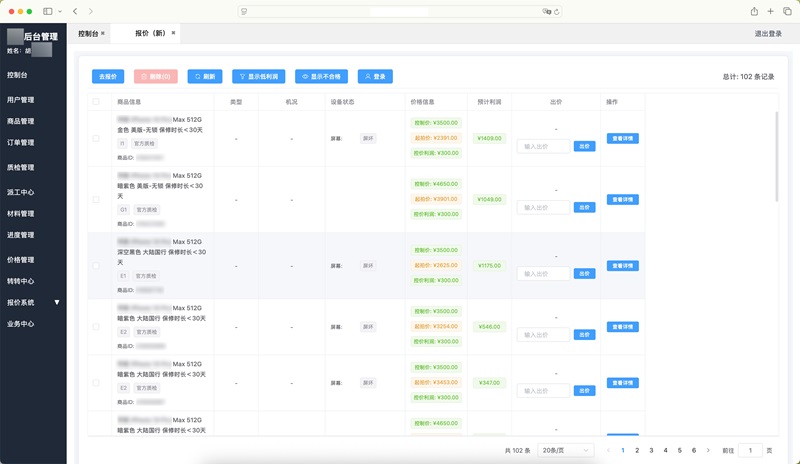
Task: Expand the 报价系统 sidebar menu
Action: pos(33,302)
